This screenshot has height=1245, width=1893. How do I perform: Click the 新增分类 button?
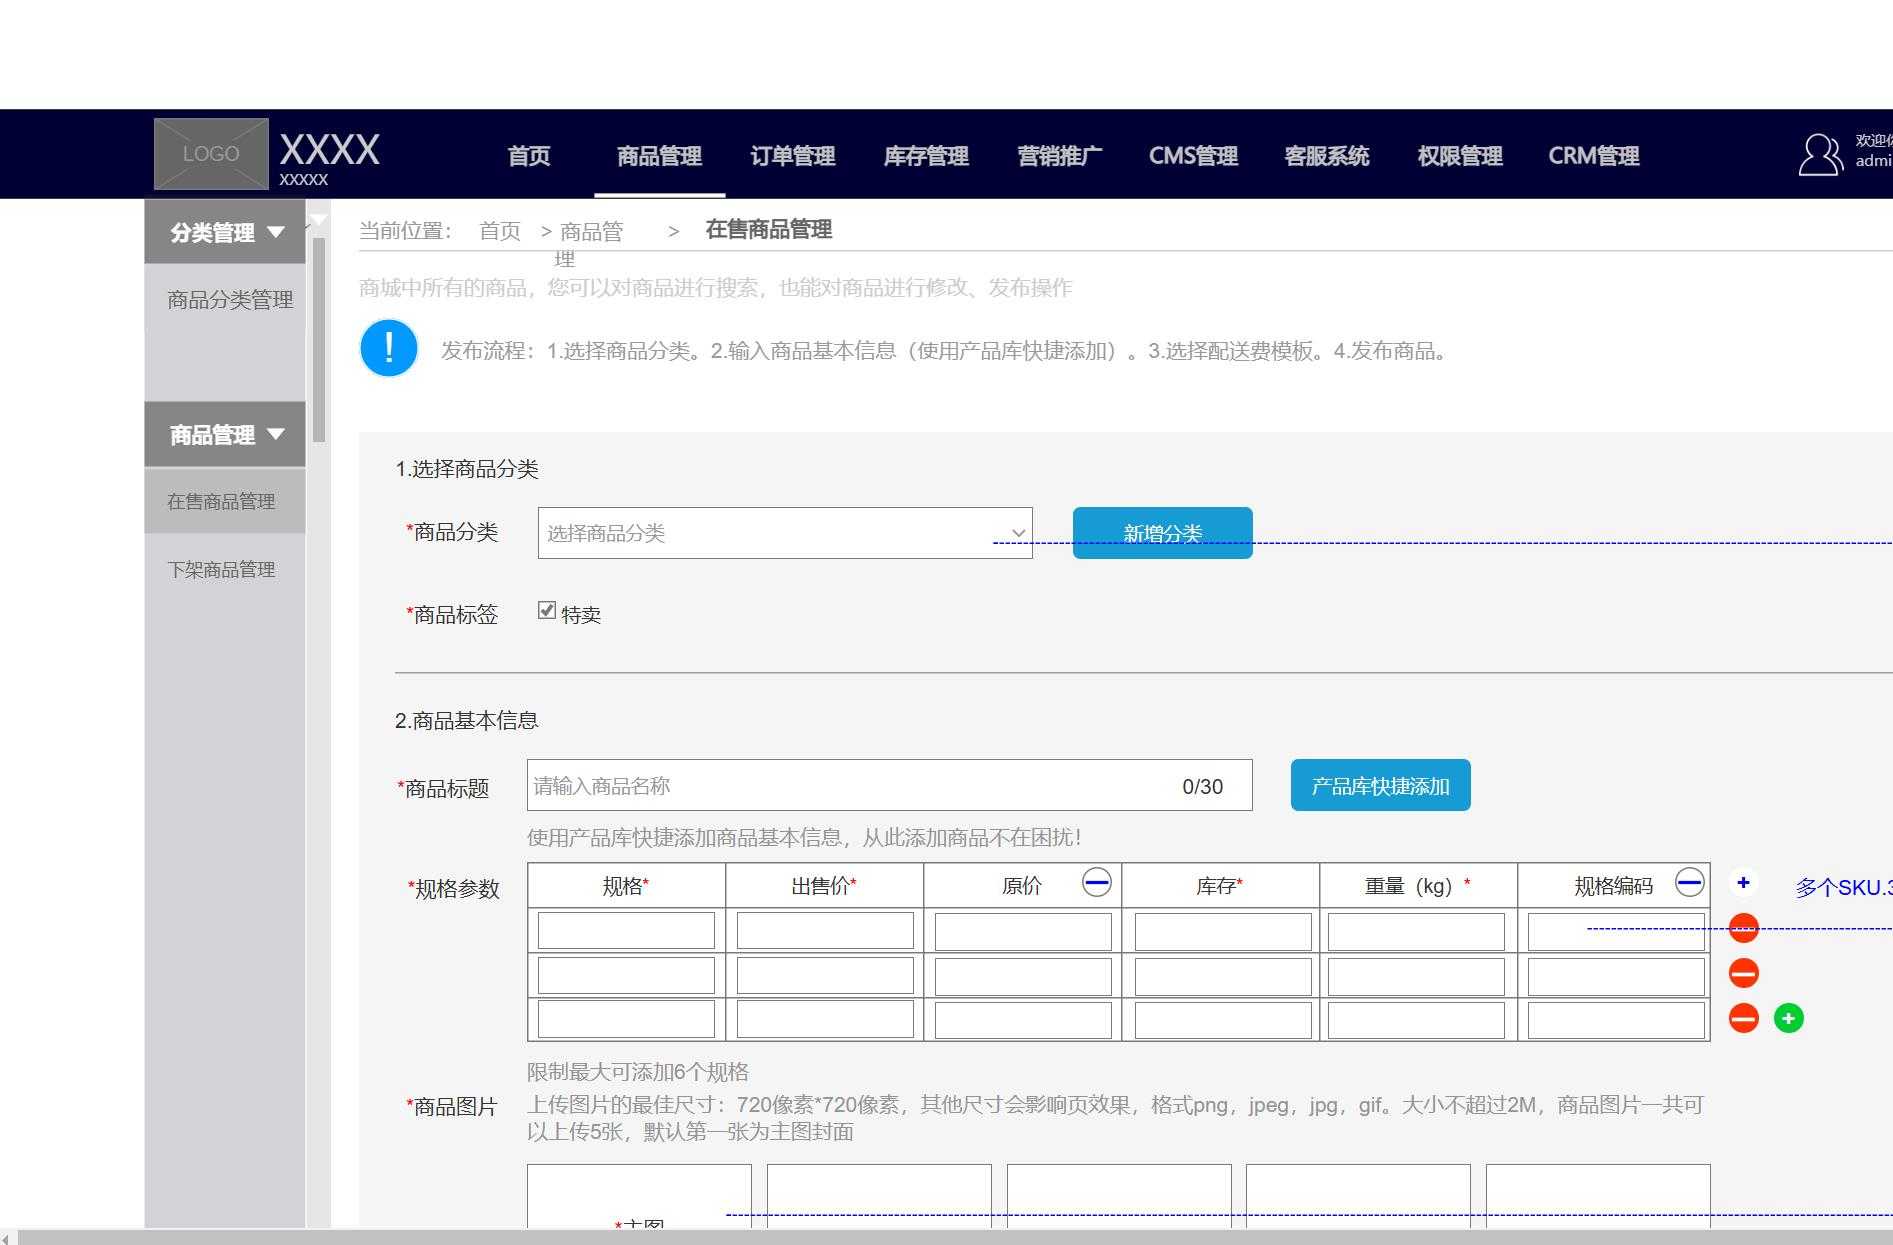click(1163, 532)
